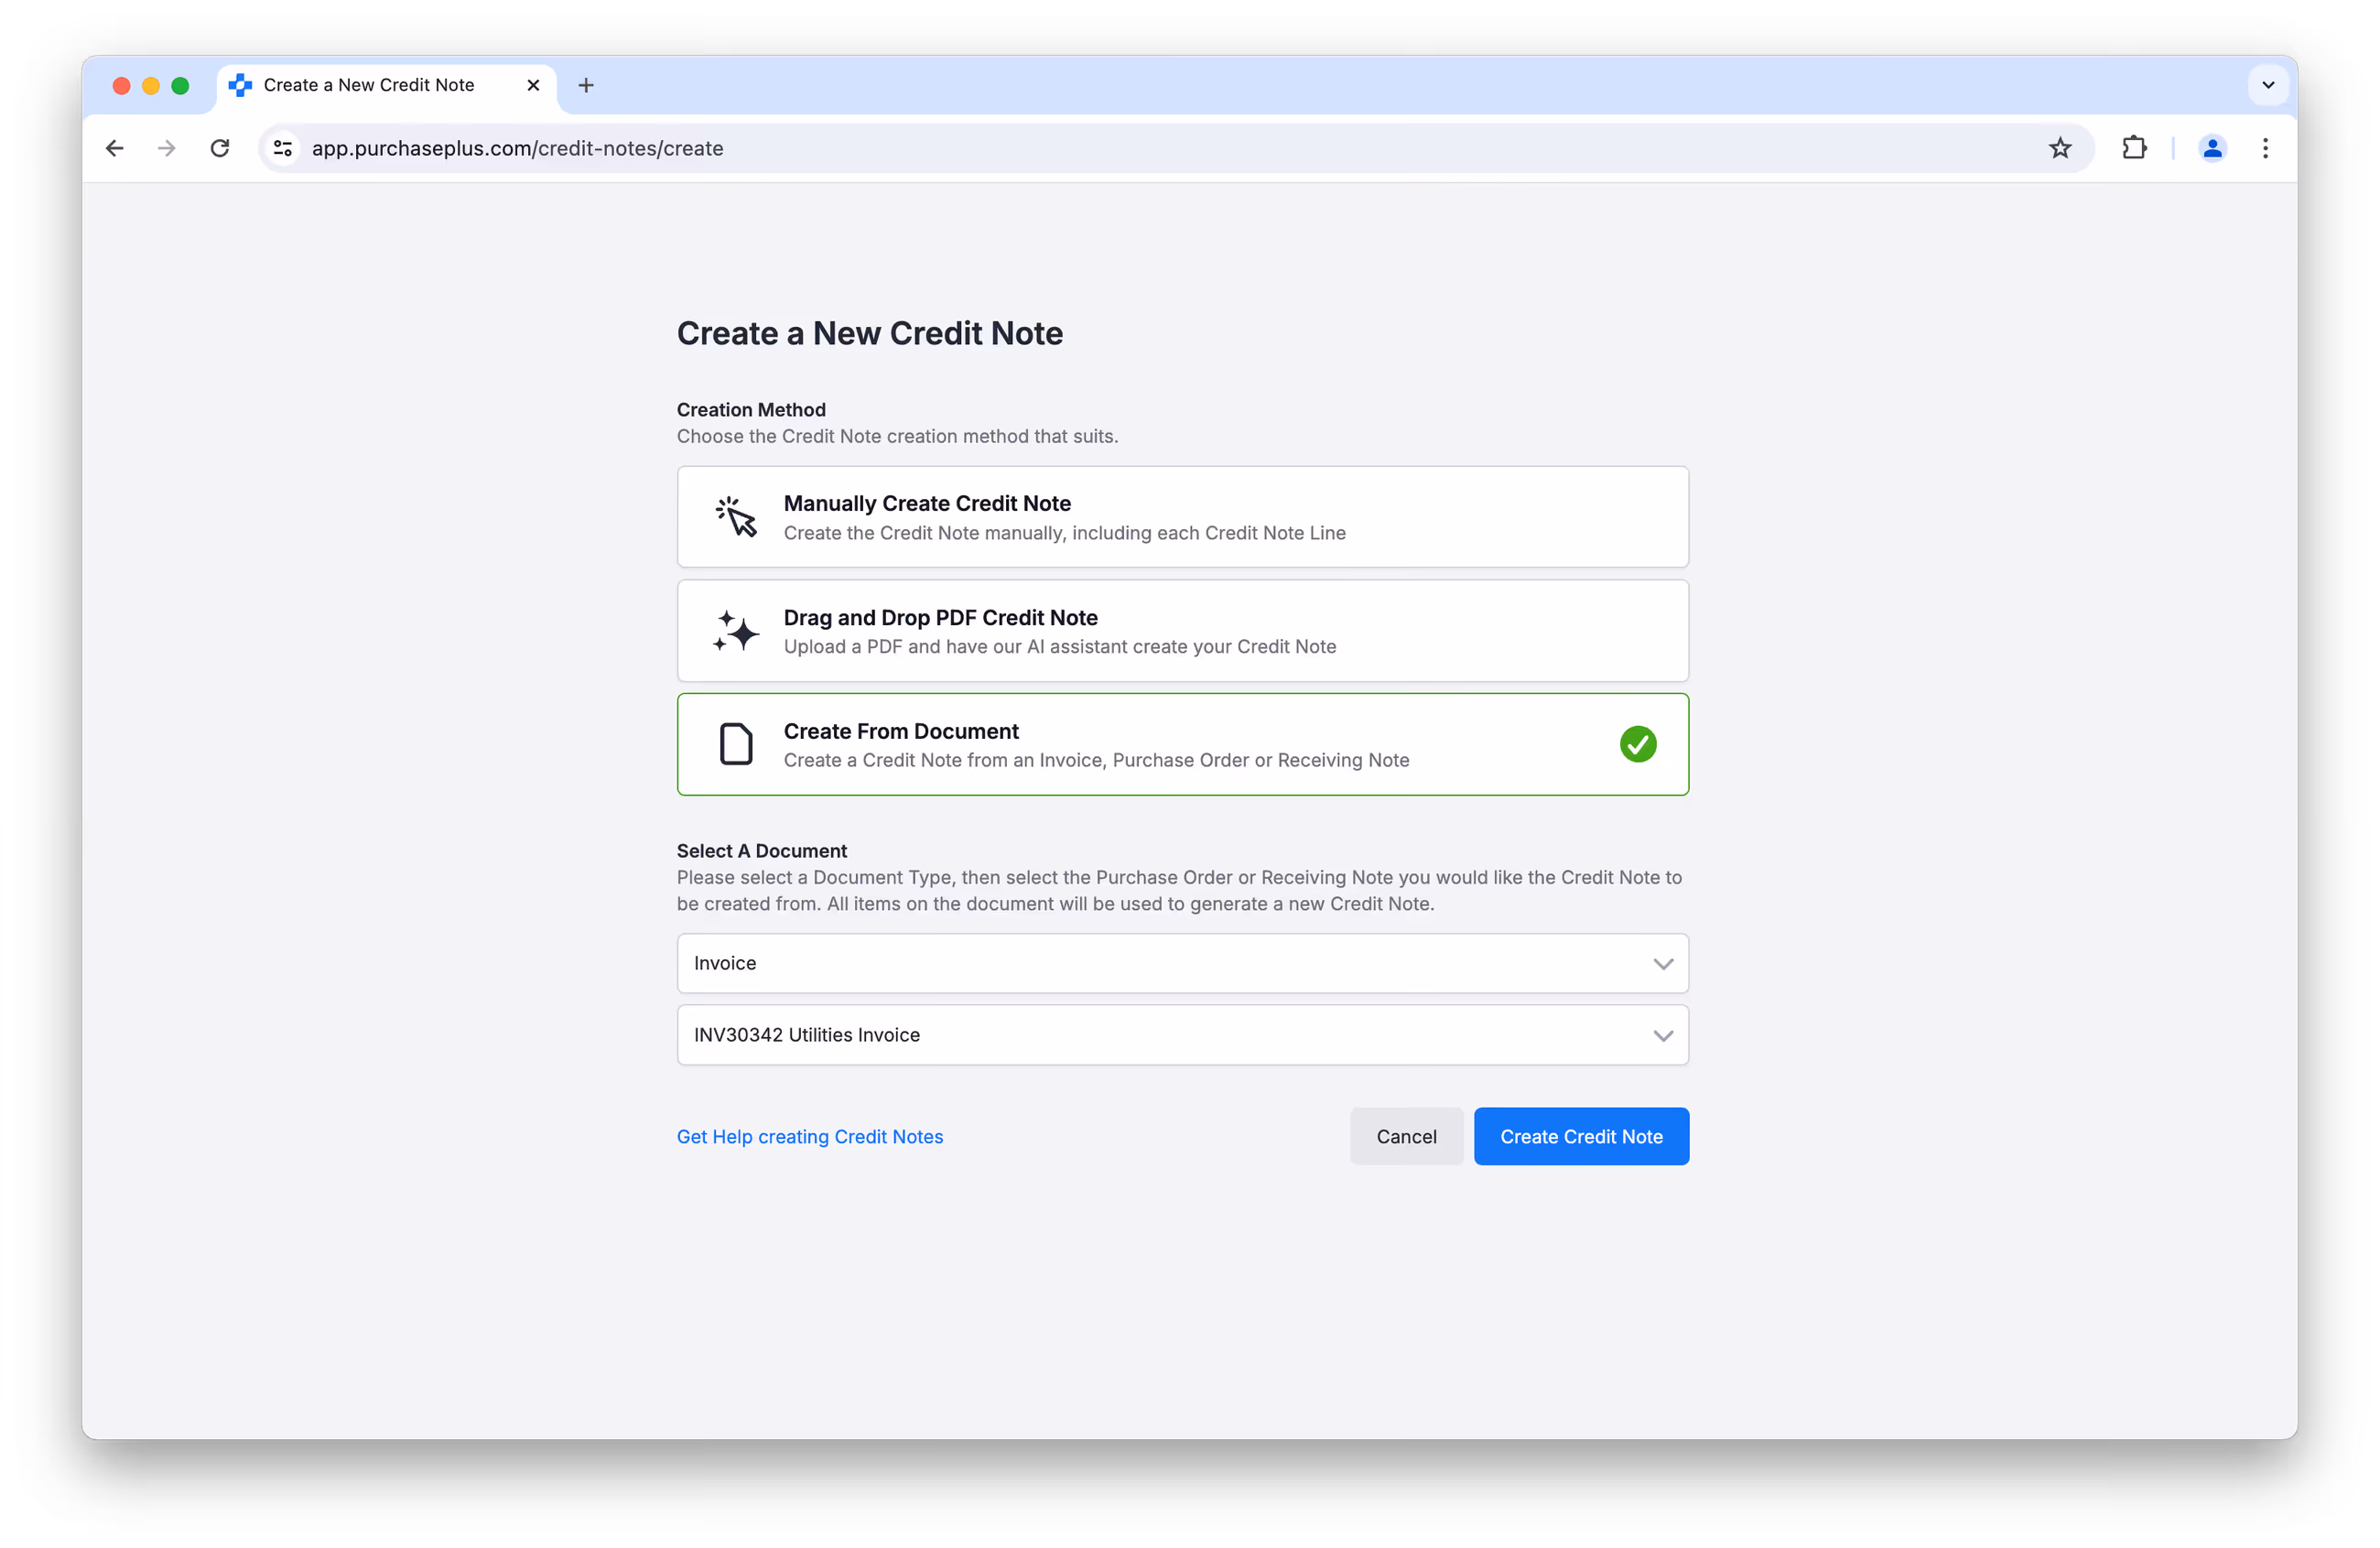
Task: Click the sparkle AI icon for PDF upload
Action: [x=736, y=631]
